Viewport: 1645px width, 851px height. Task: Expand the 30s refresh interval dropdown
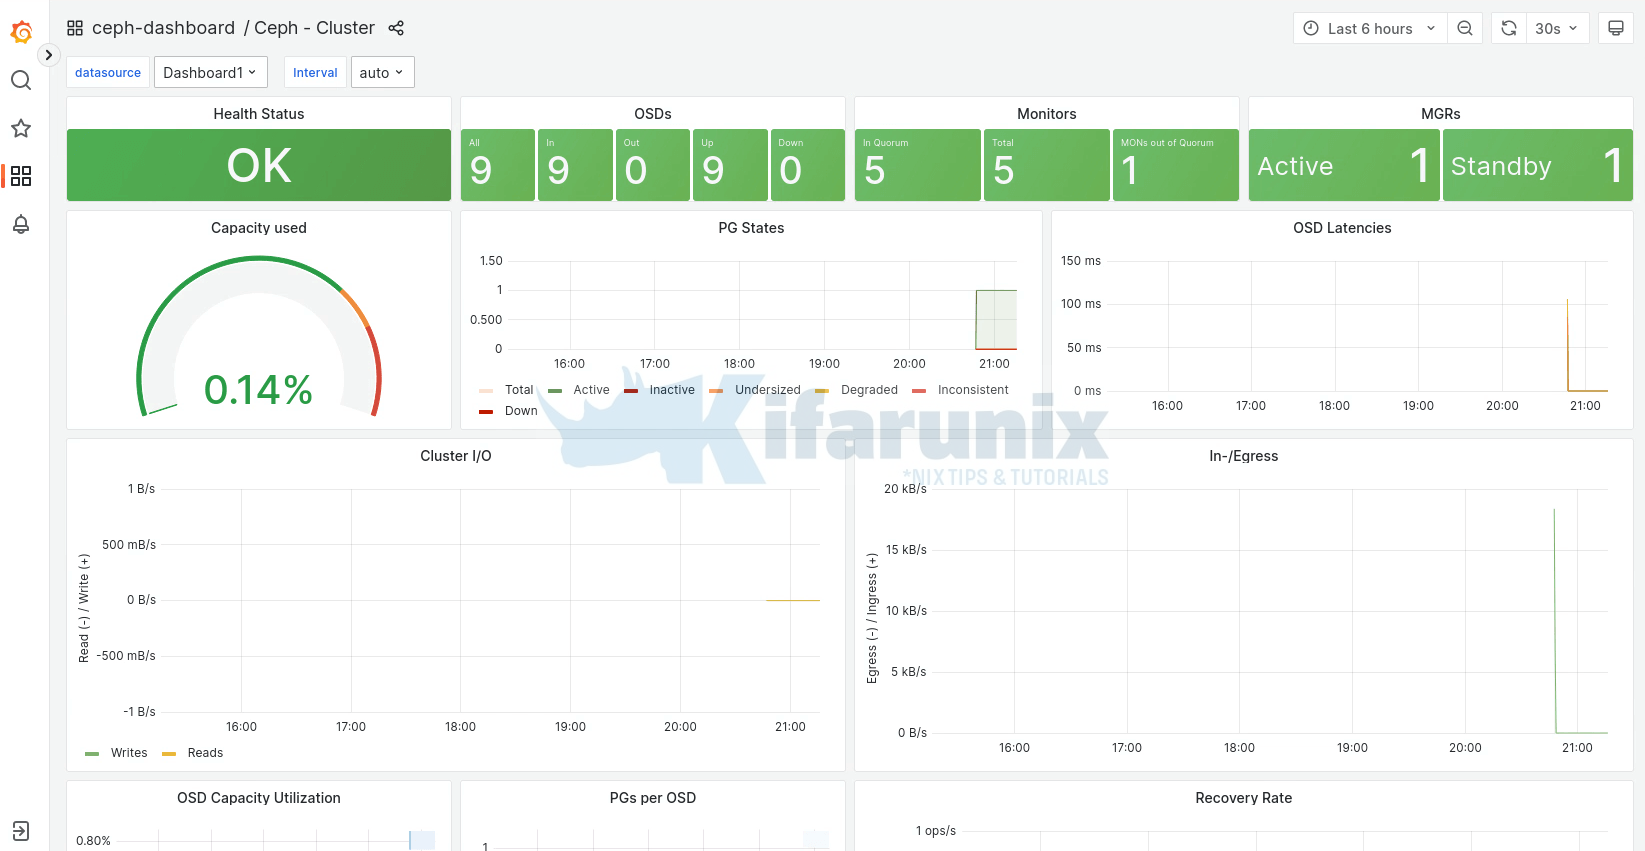click(x=1556, y=28)
